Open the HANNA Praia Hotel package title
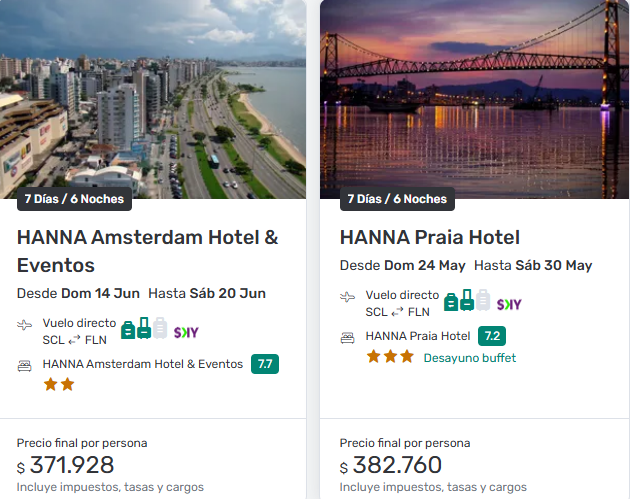 click(430, 237)
